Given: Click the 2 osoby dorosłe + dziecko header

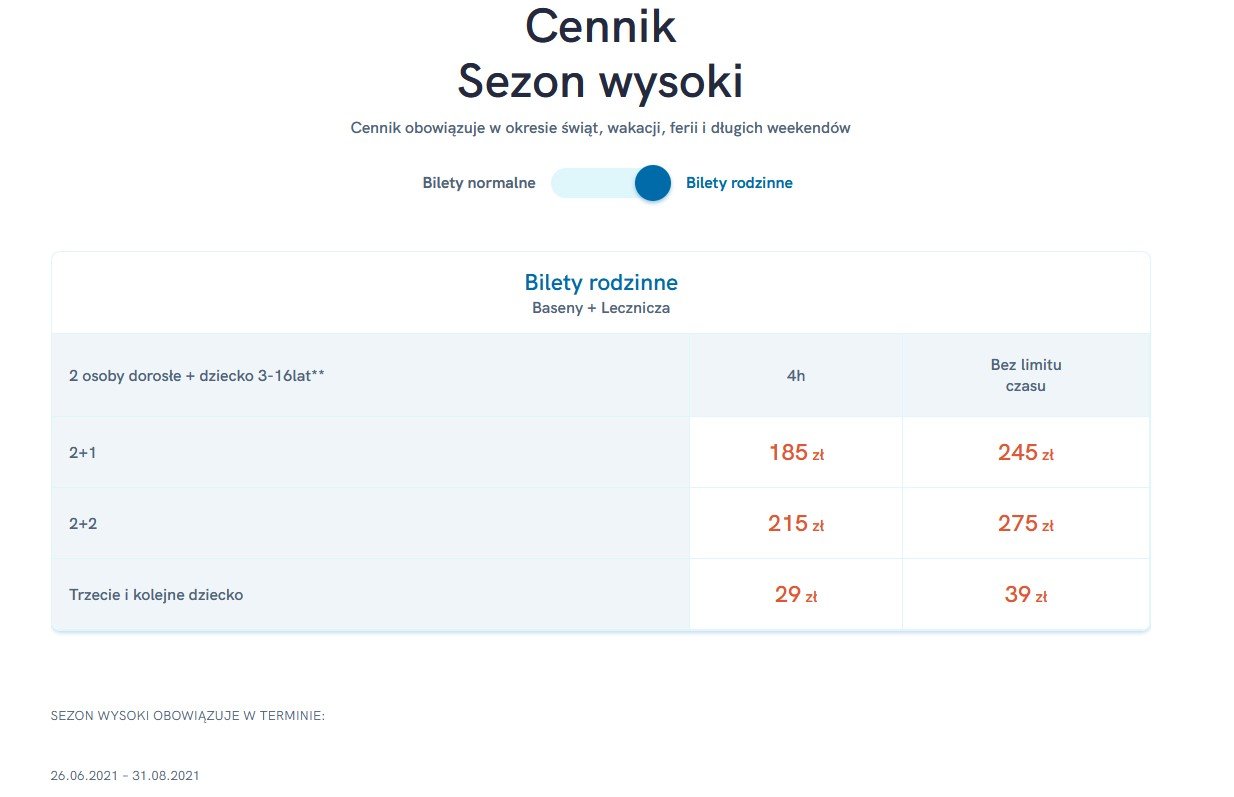Looking at the screenshot, I should [x=197, y=376].
